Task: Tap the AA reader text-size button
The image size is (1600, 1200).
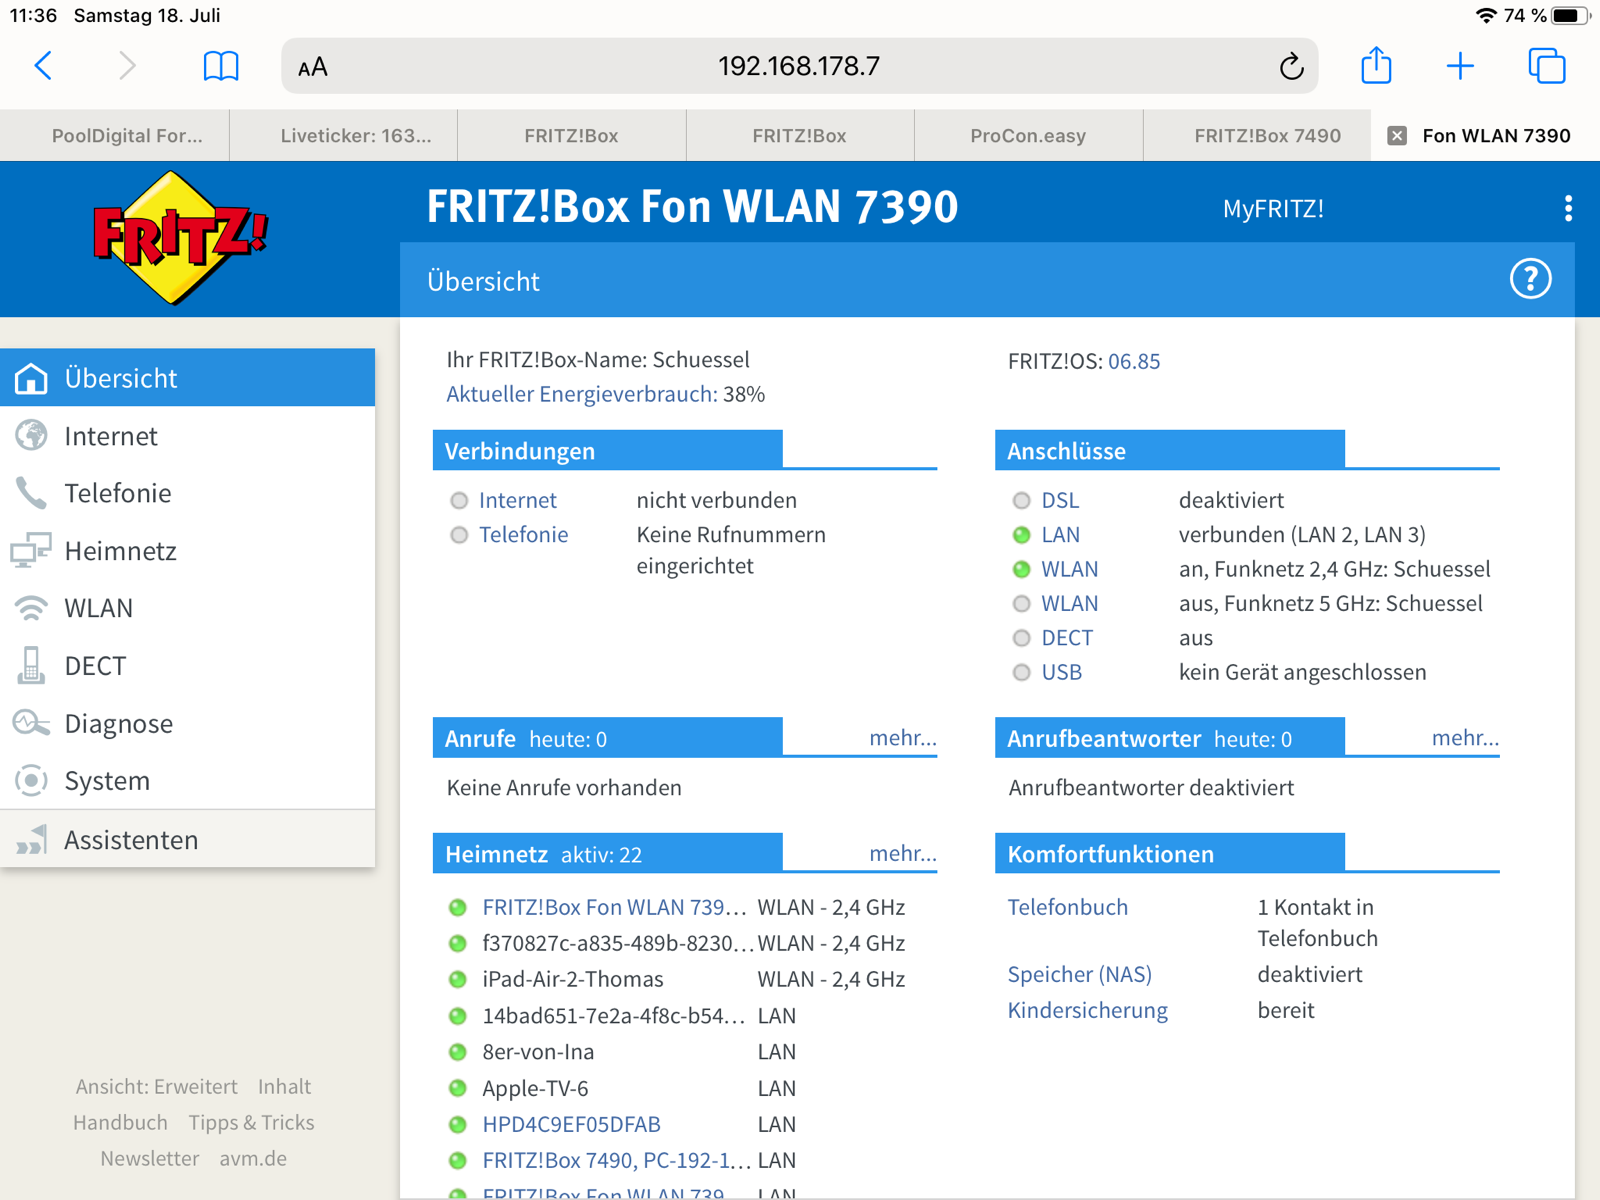Action: (313, 67)
